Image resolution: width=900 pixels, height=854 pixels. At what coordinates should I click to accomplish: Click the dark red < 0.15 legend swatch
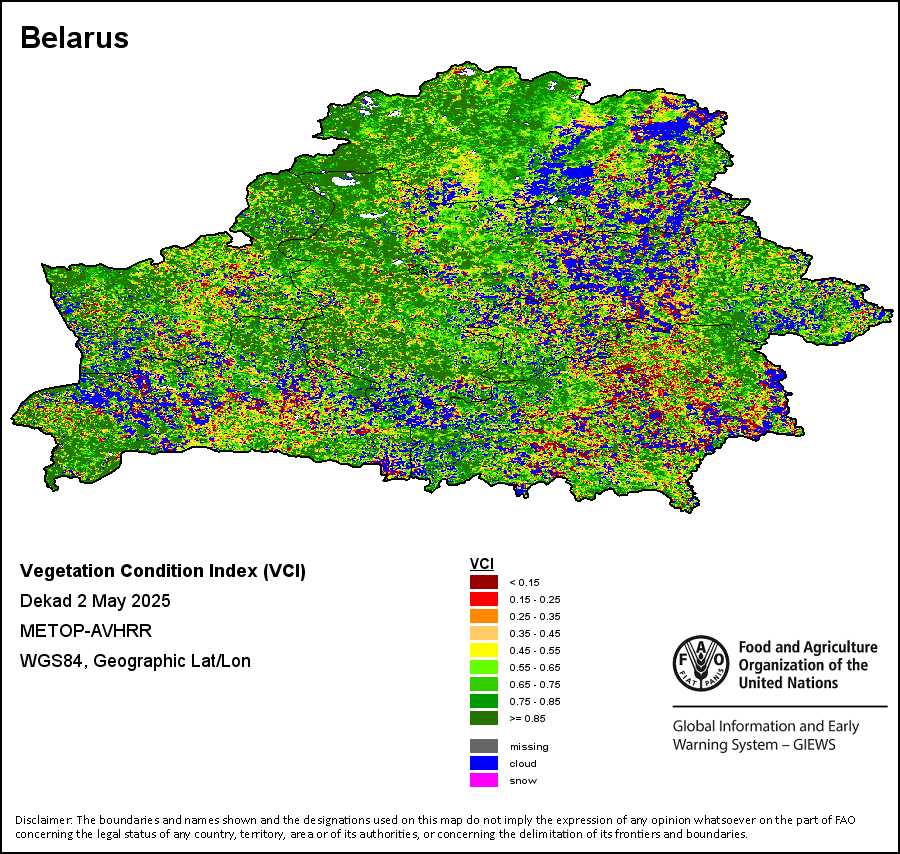pos(484,582)
